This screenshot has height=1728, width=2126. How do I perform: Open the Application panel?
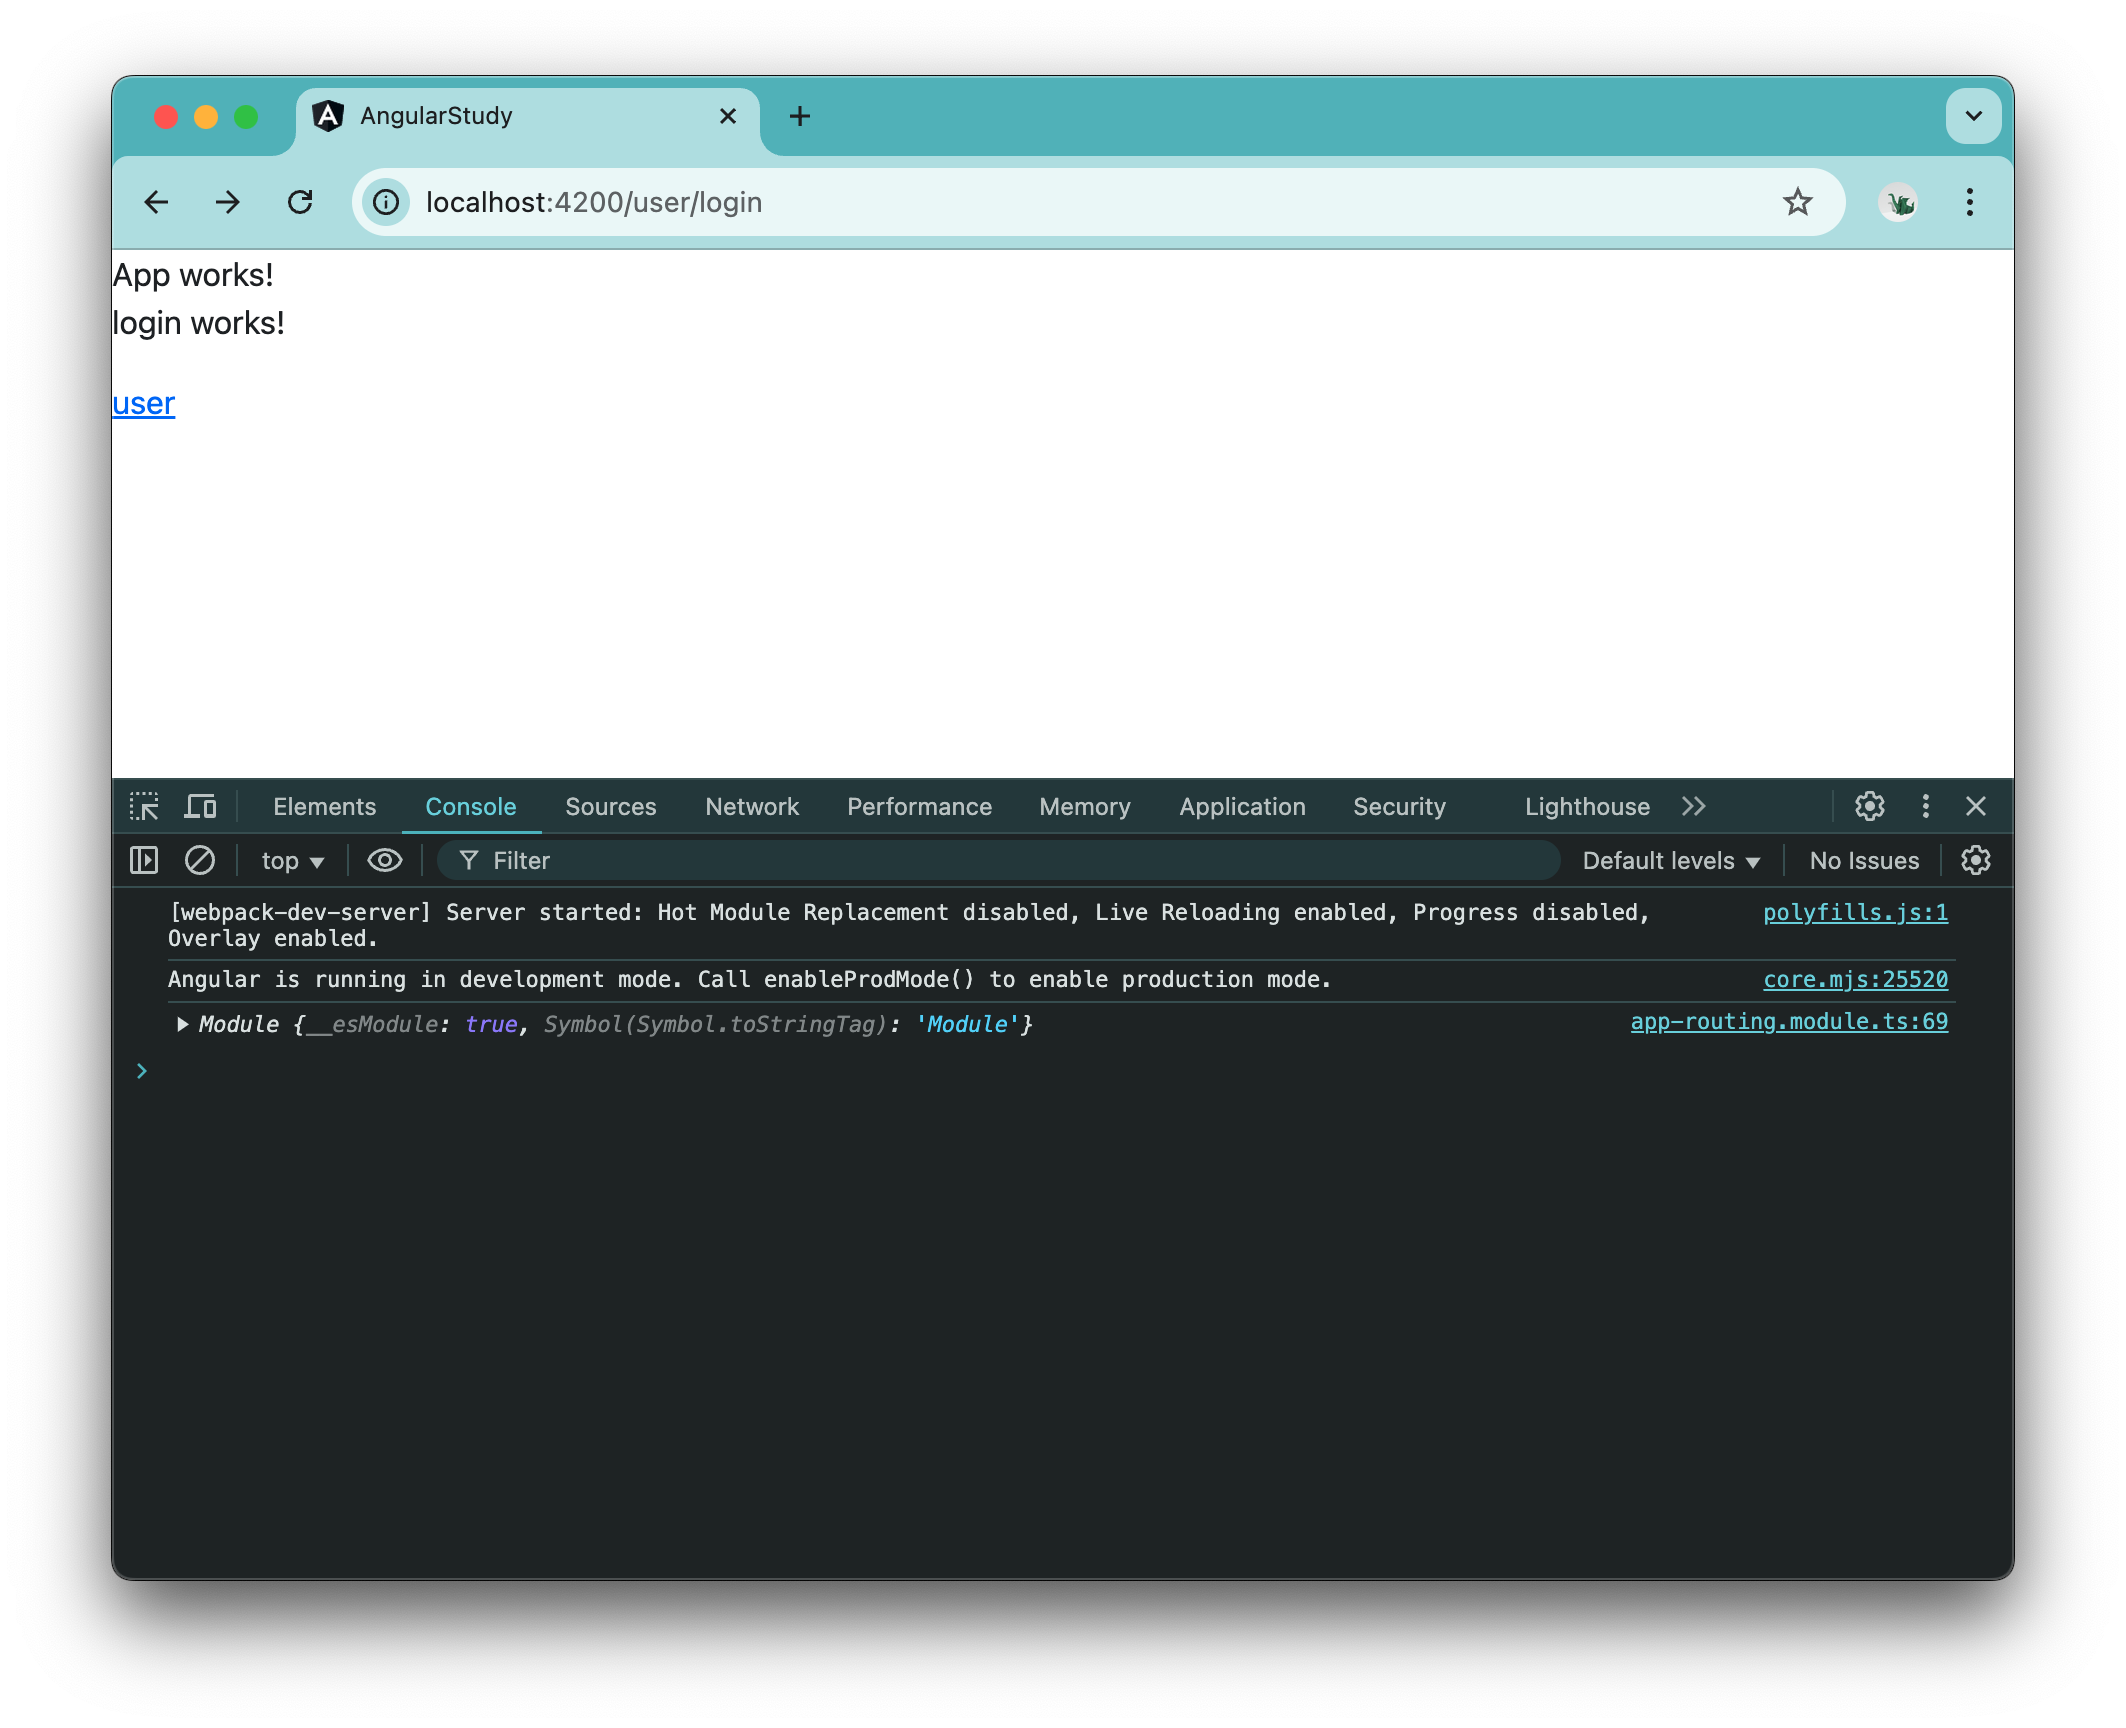point(1241,806)
